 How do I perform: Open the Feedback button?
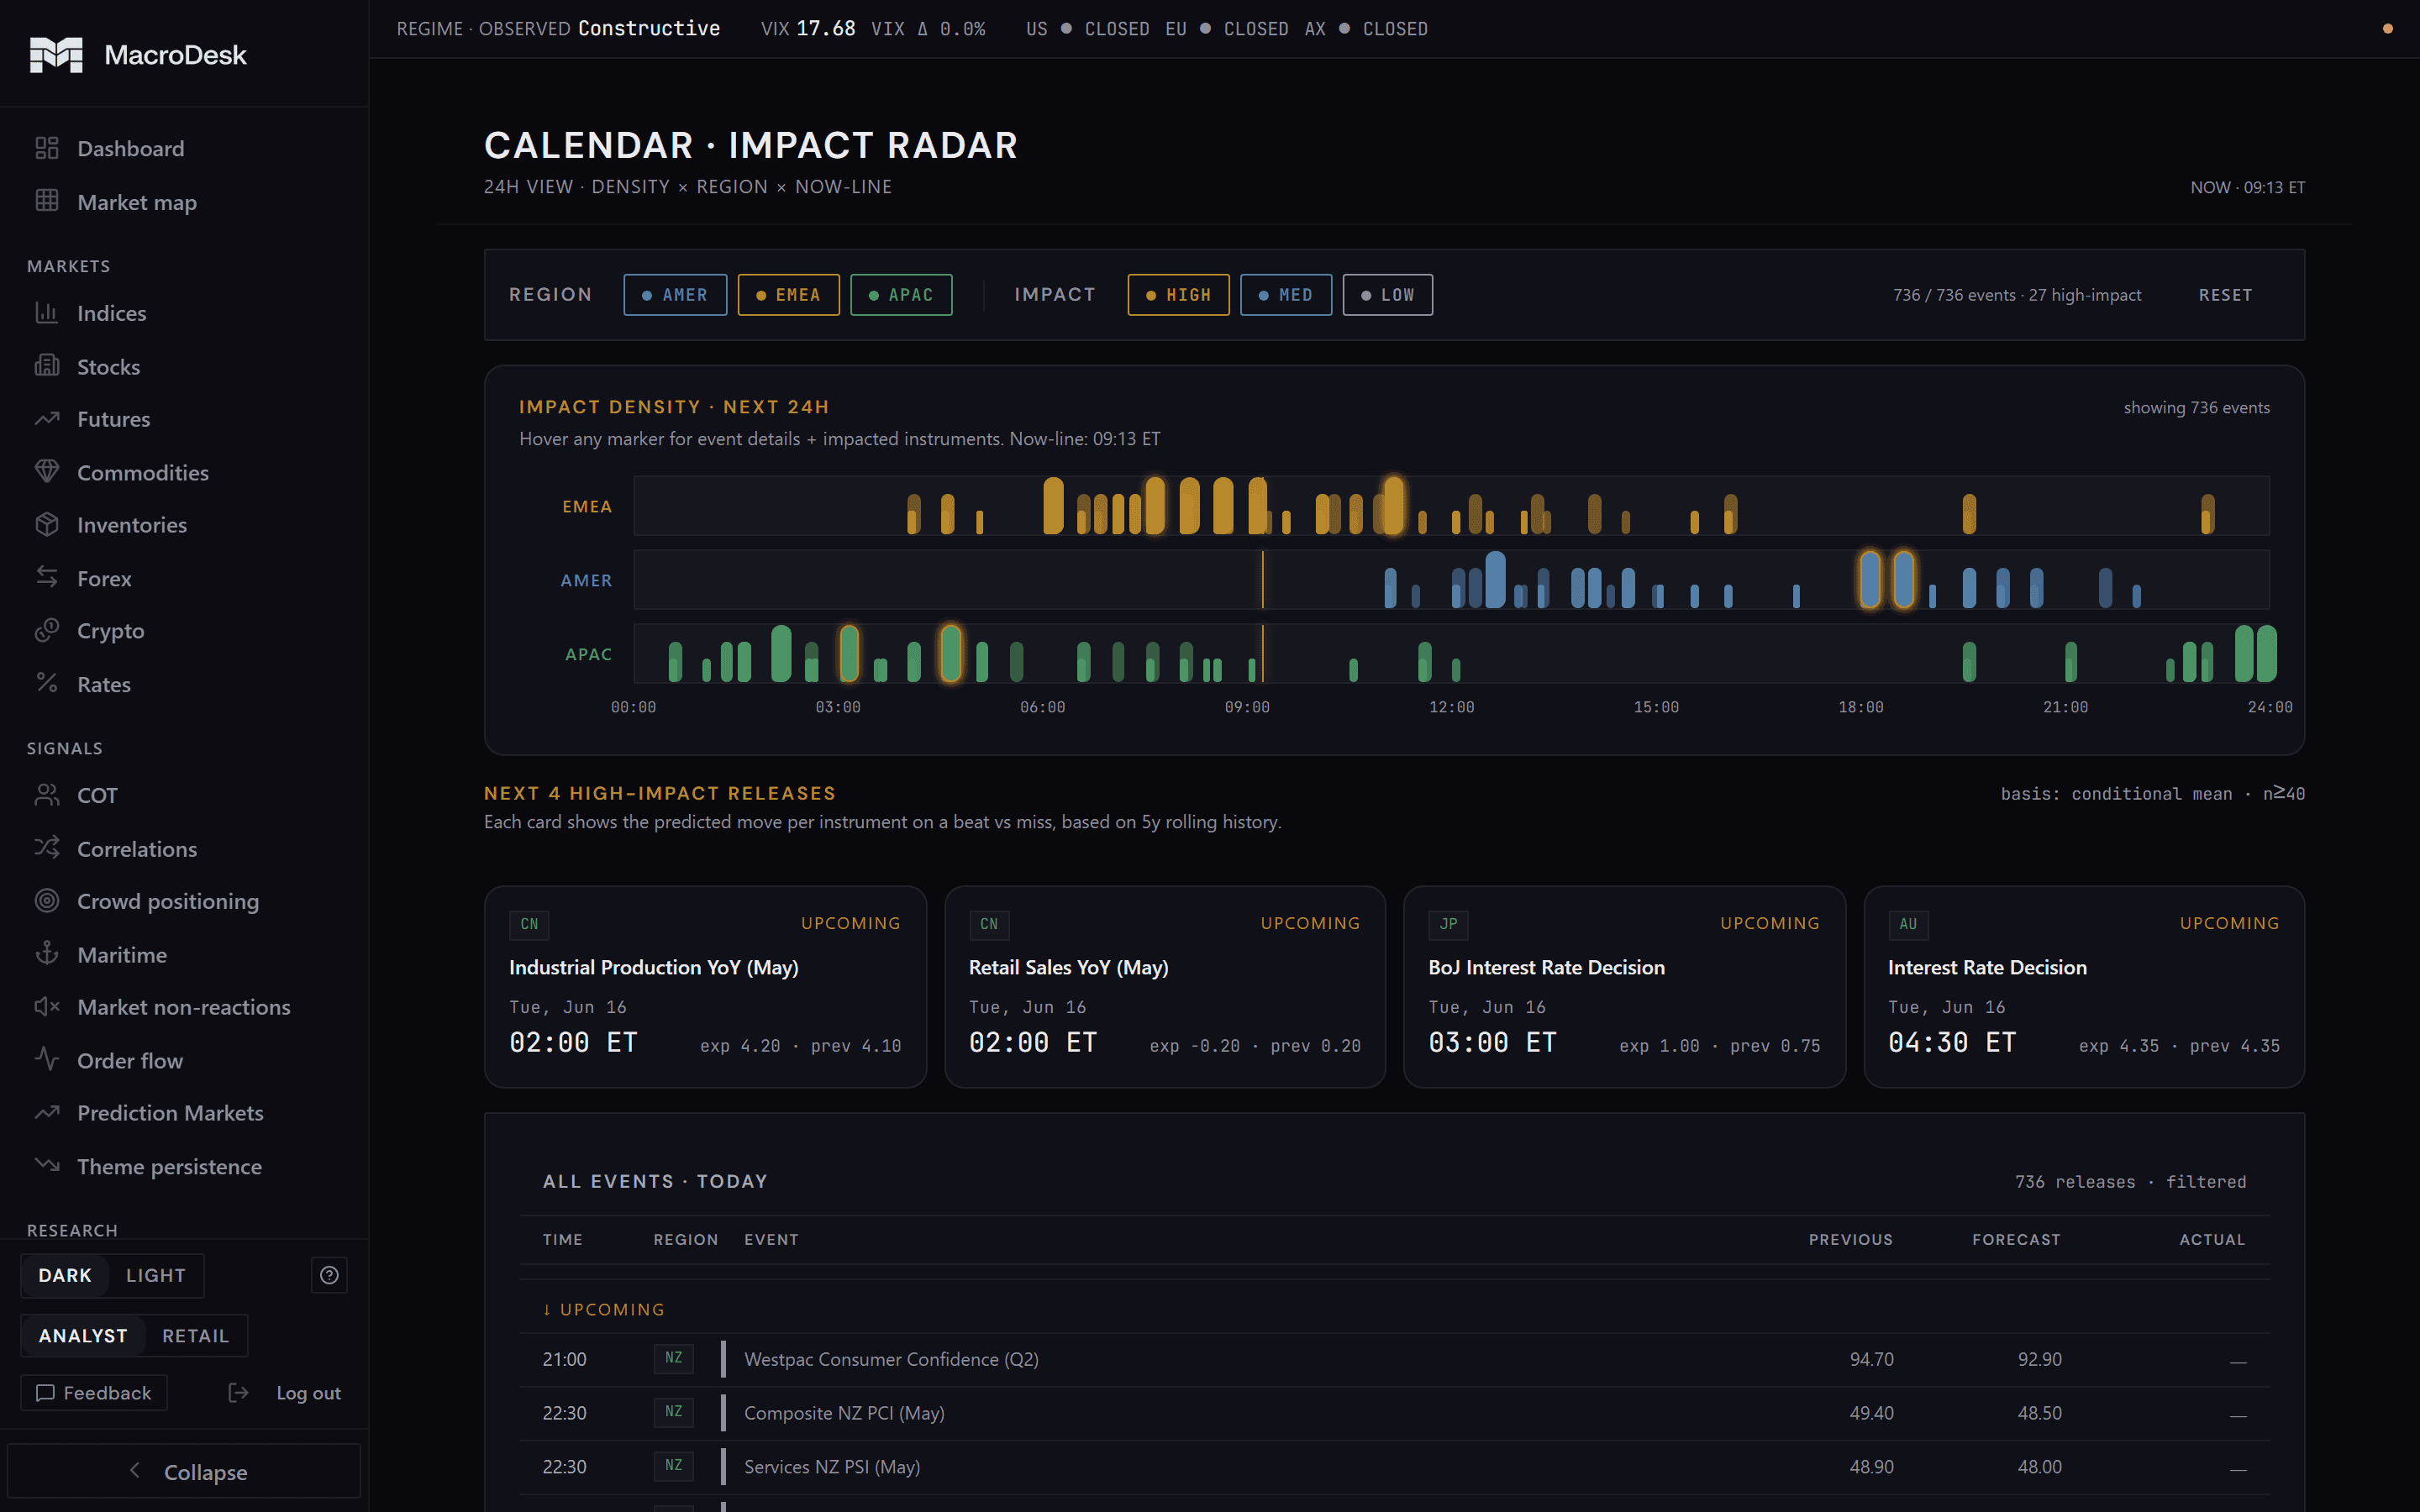94,1393
